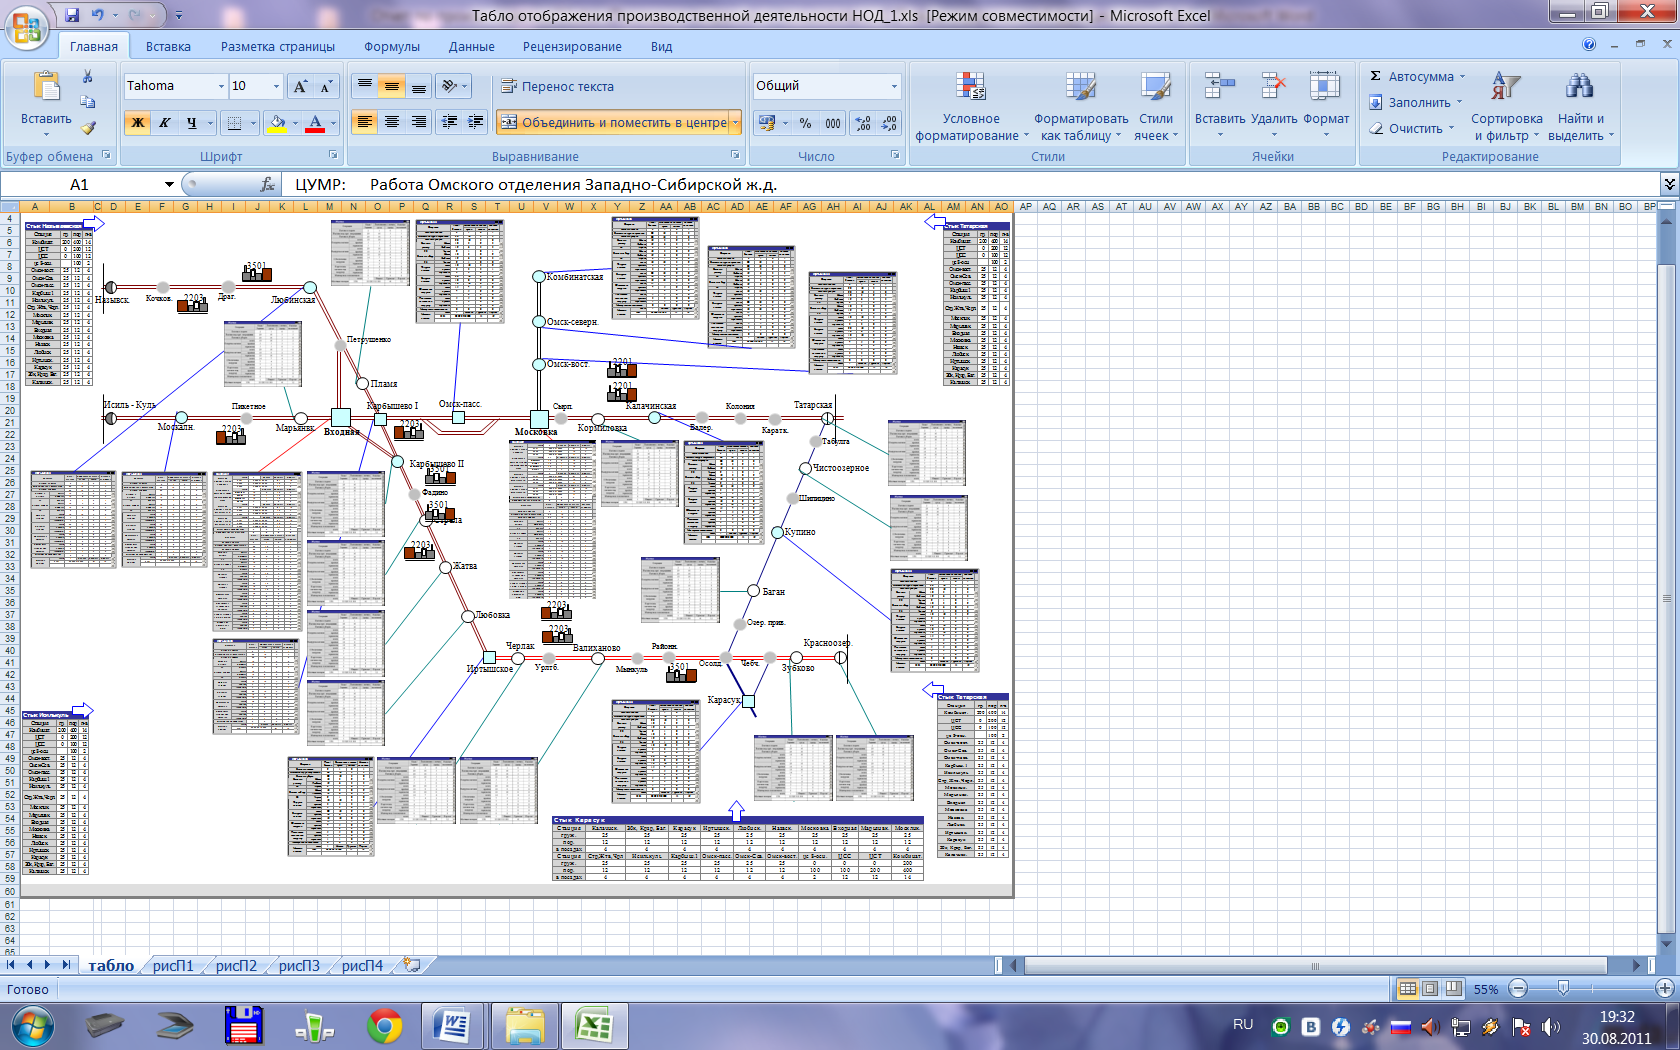
Task: Open the merge and center dropdown arrow
Action: click(735, 123)
